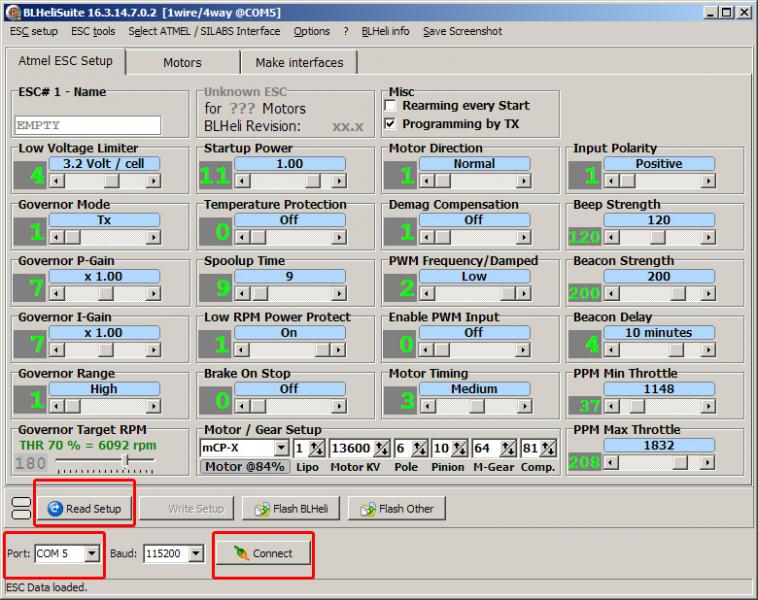The image size is (758, 600).
Task: Click the Flash Other button
Action: pos(397,509)
